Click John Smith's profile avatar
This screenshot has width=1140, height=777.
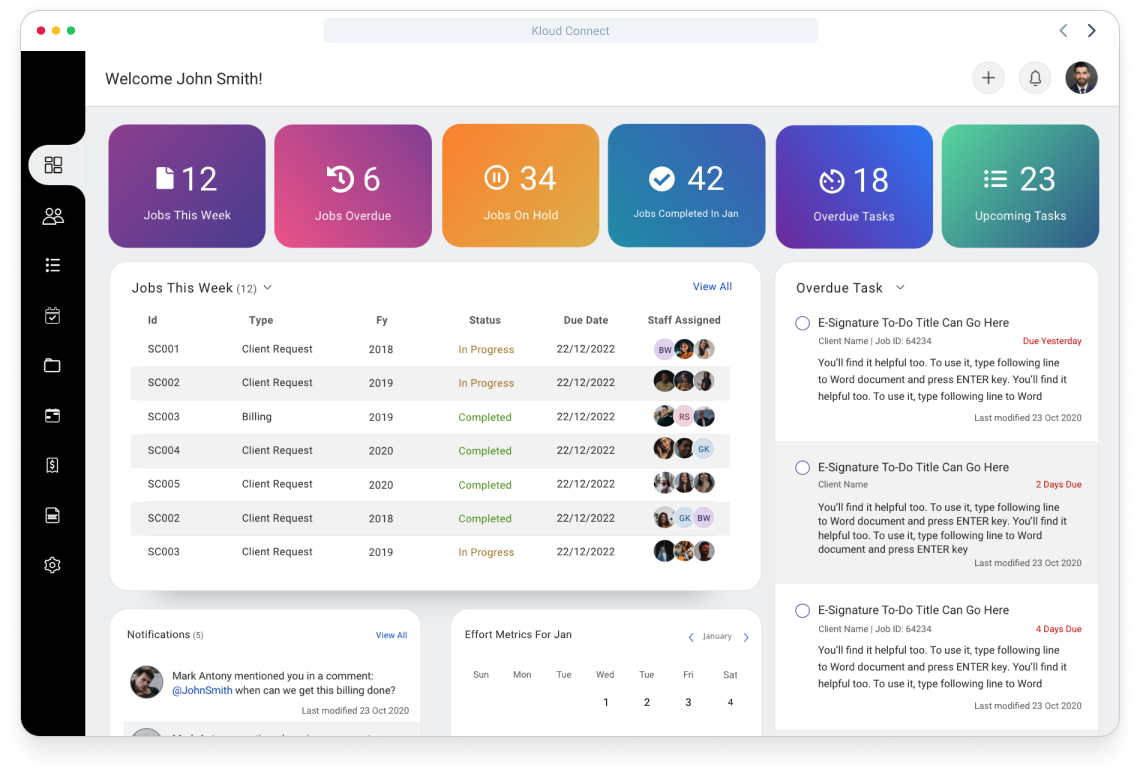[x=1081, y=78]
